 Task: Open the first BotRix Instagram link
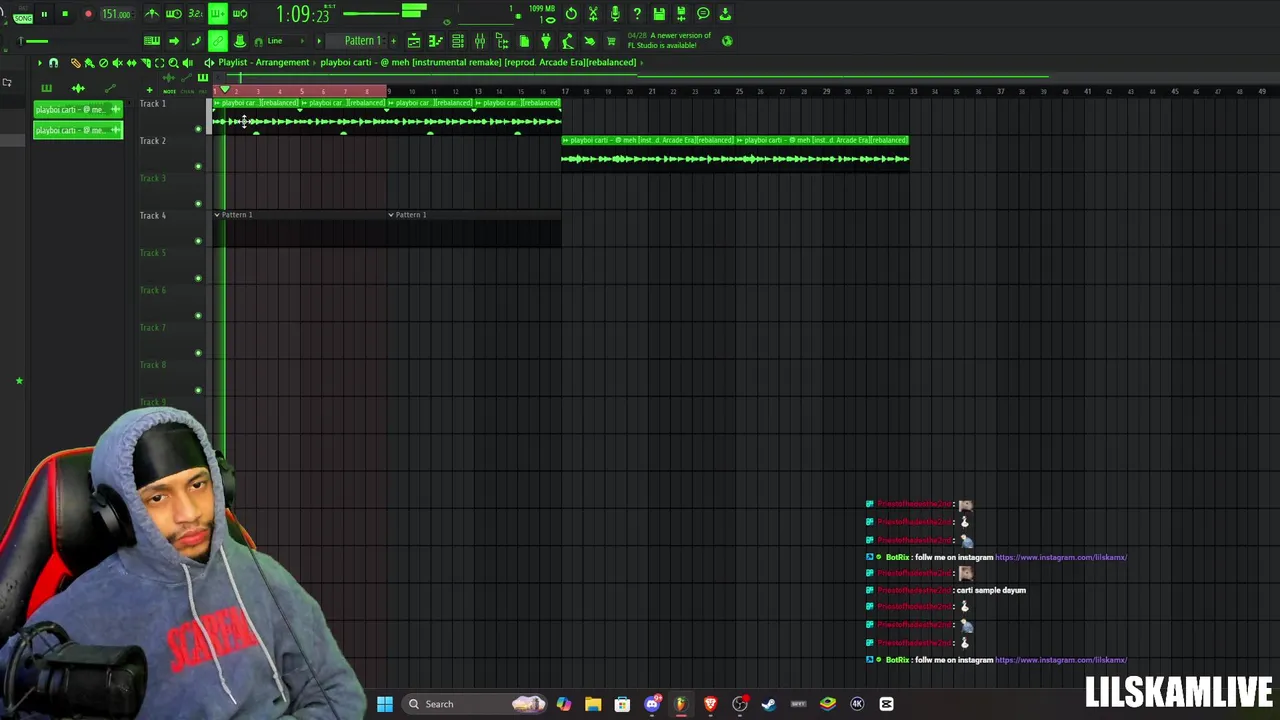(x=1060, y=557)
